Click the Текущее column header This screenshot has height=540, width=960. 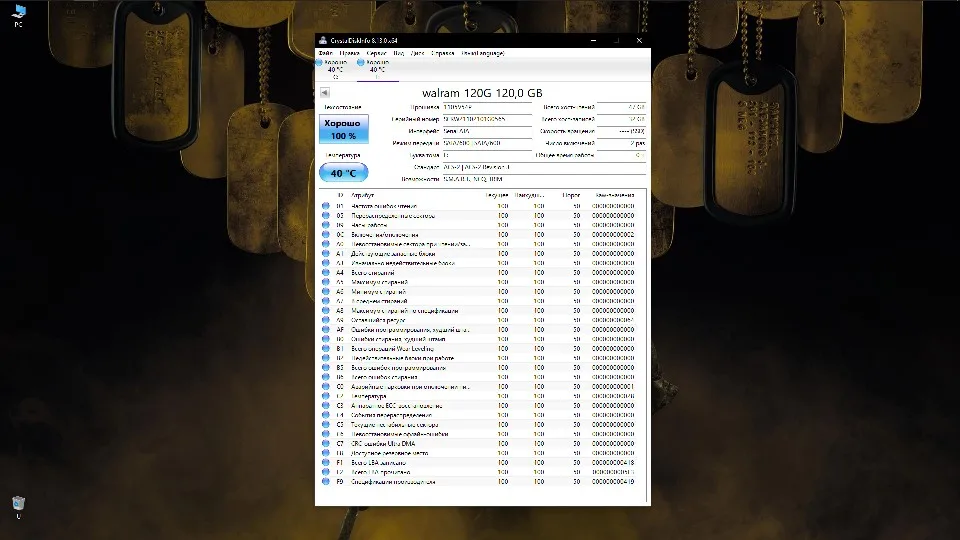497,195
